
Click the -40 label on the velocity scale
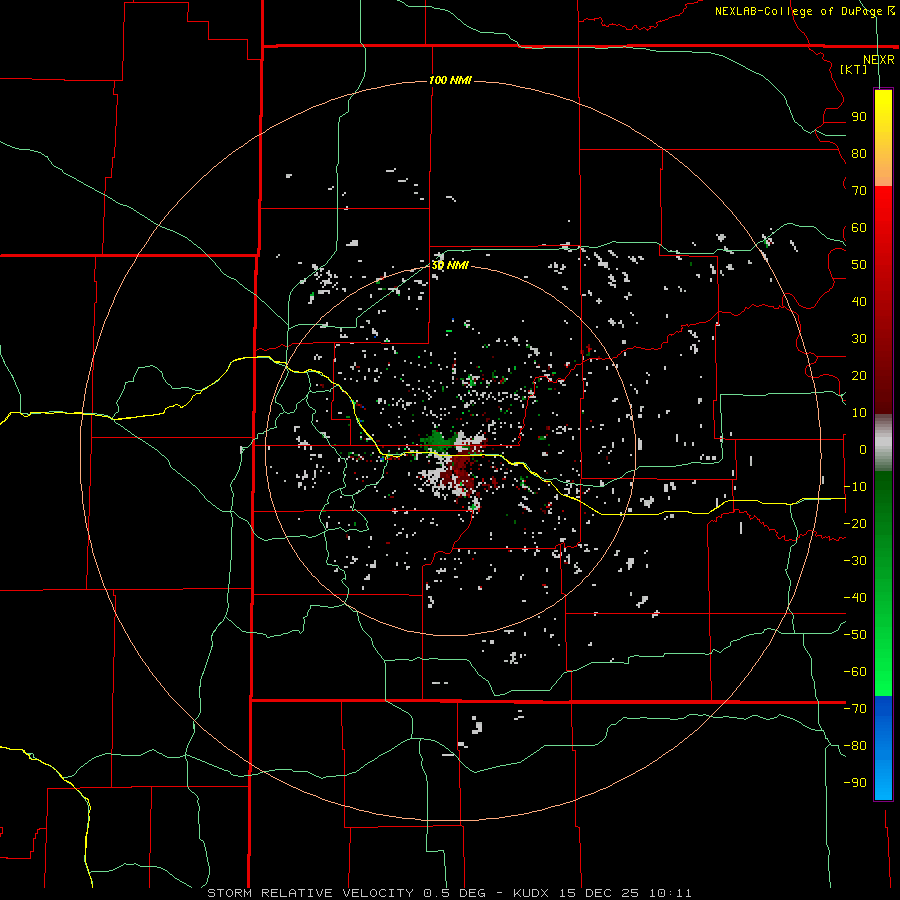(x=855, y=598)
